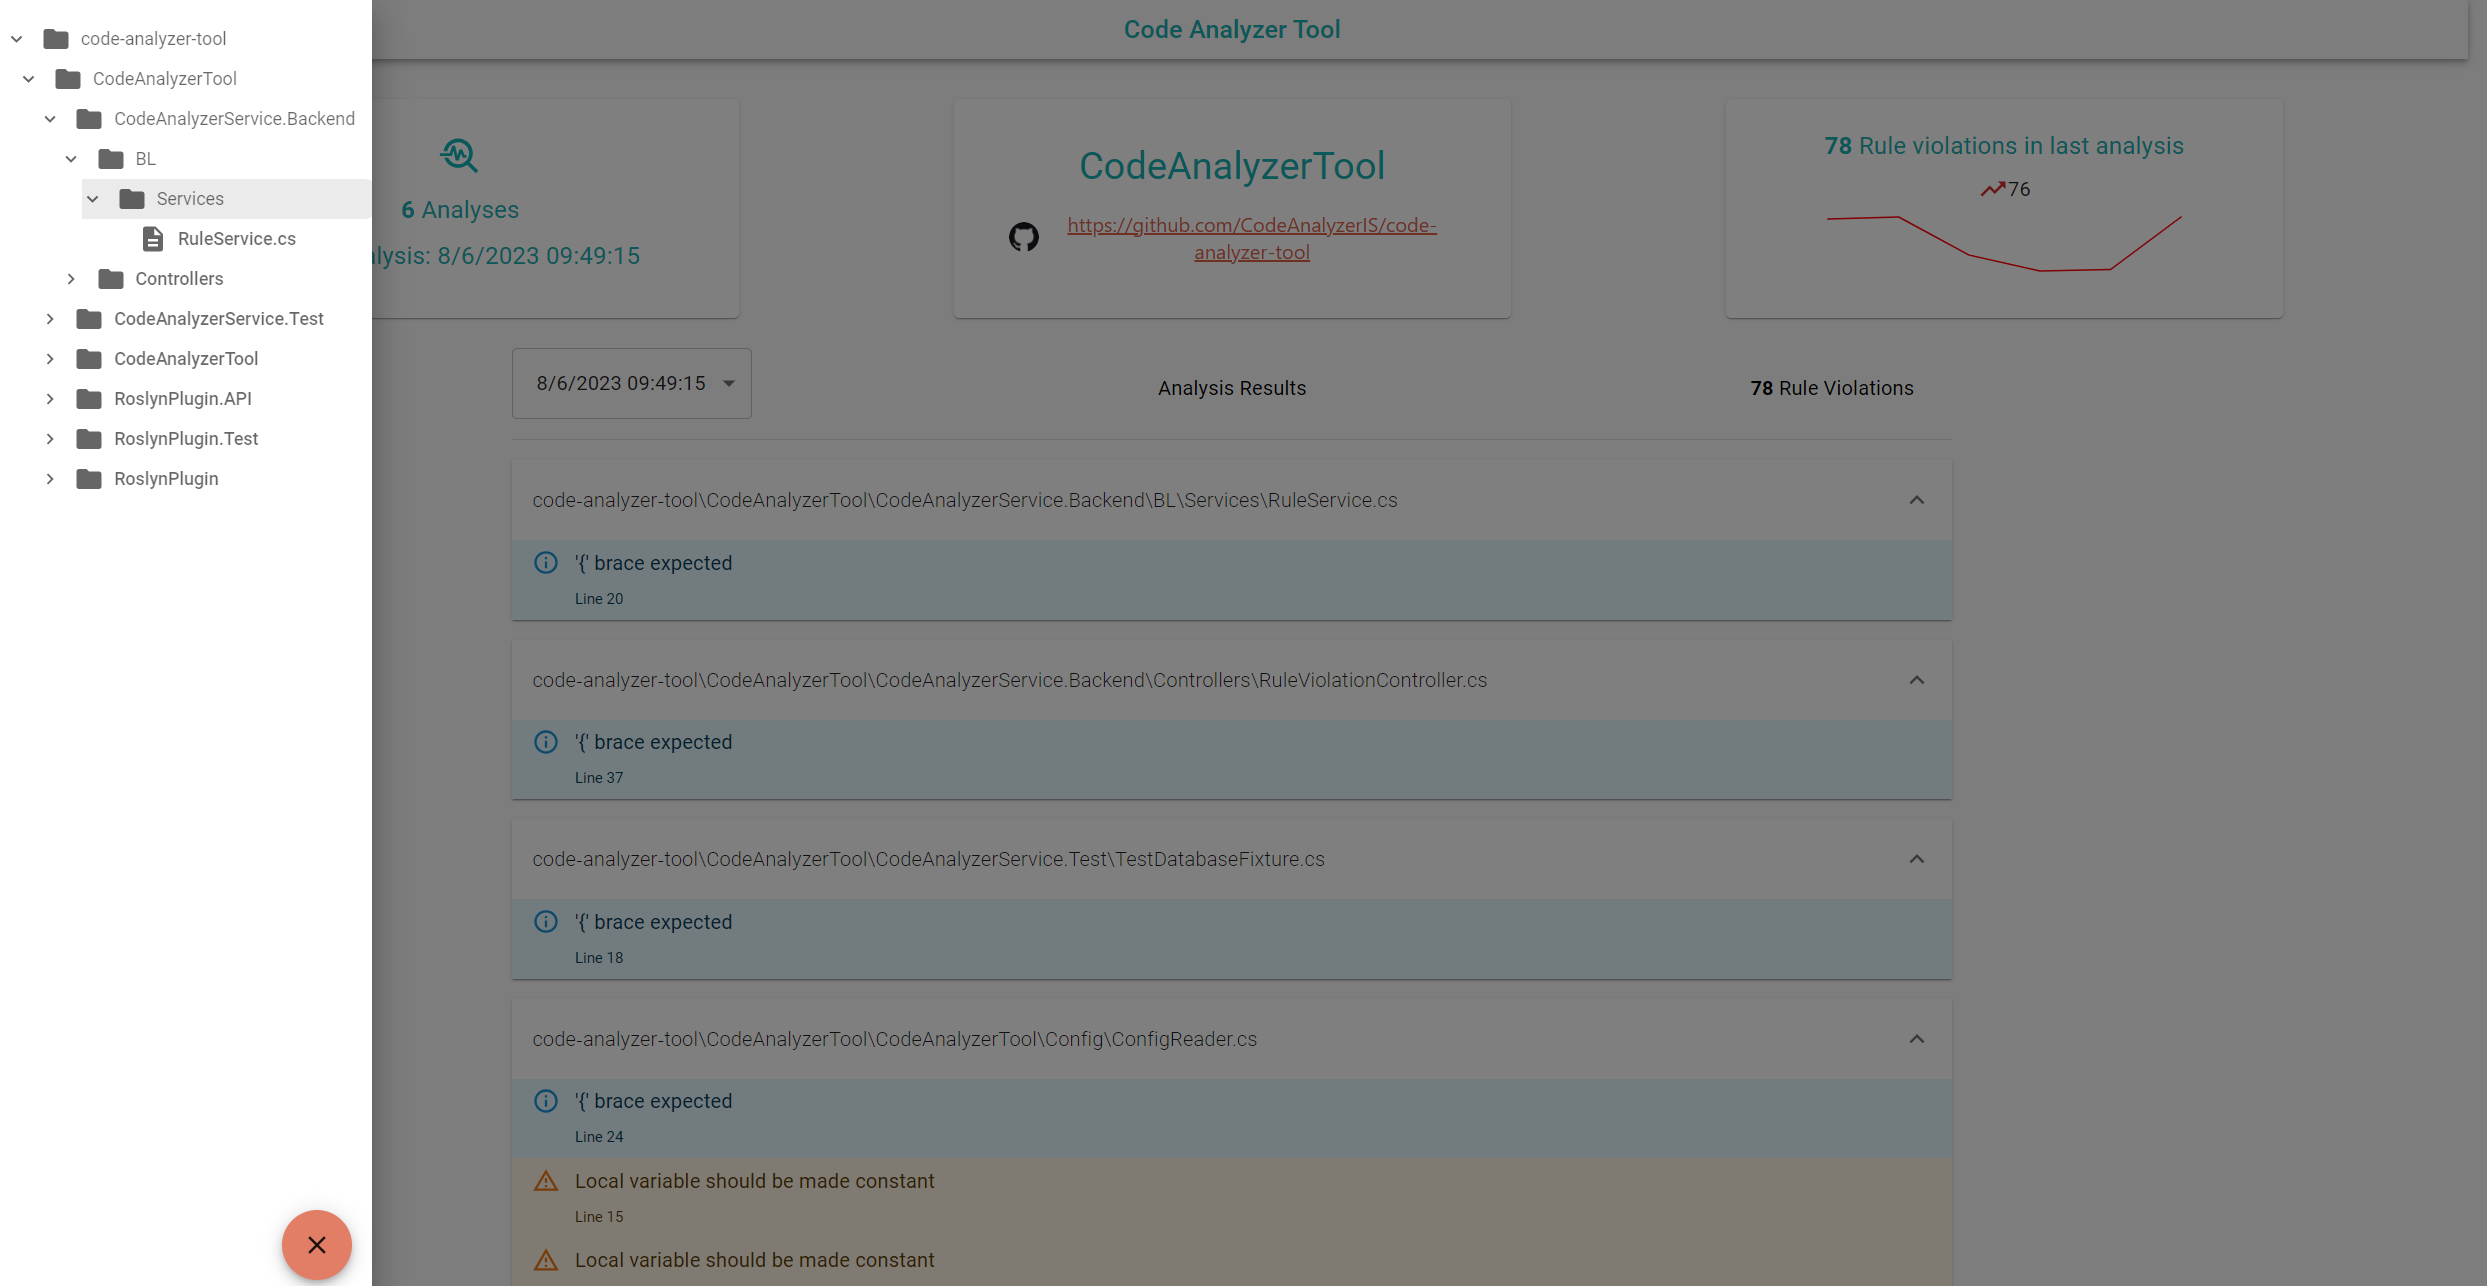Click the RuleViolationController.cs file path header
This screenshot has width=2487, height=1286.
[x=1009, y=680]
